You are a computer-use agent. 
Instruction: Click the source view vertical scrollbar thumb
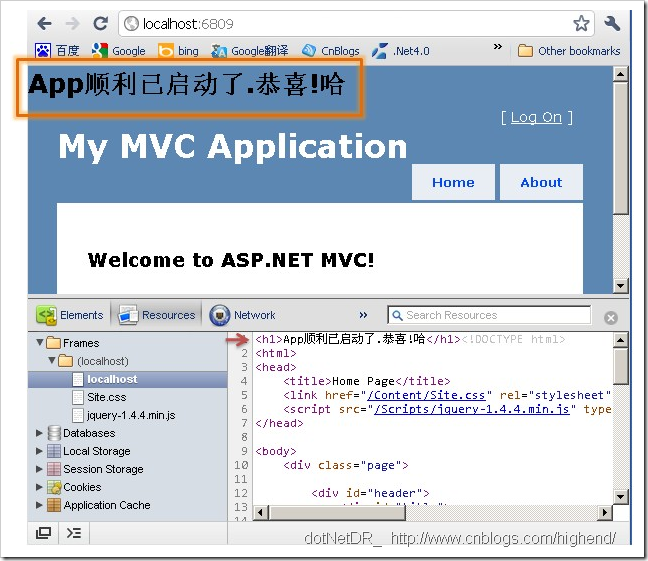[620, 366]
